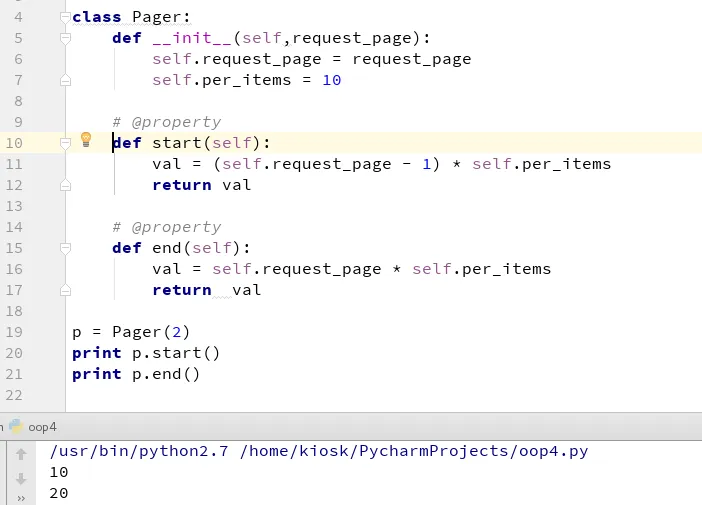Click the console output value 20
The height and width of the screenshot is (505, 702).
(x=59, y=493)
